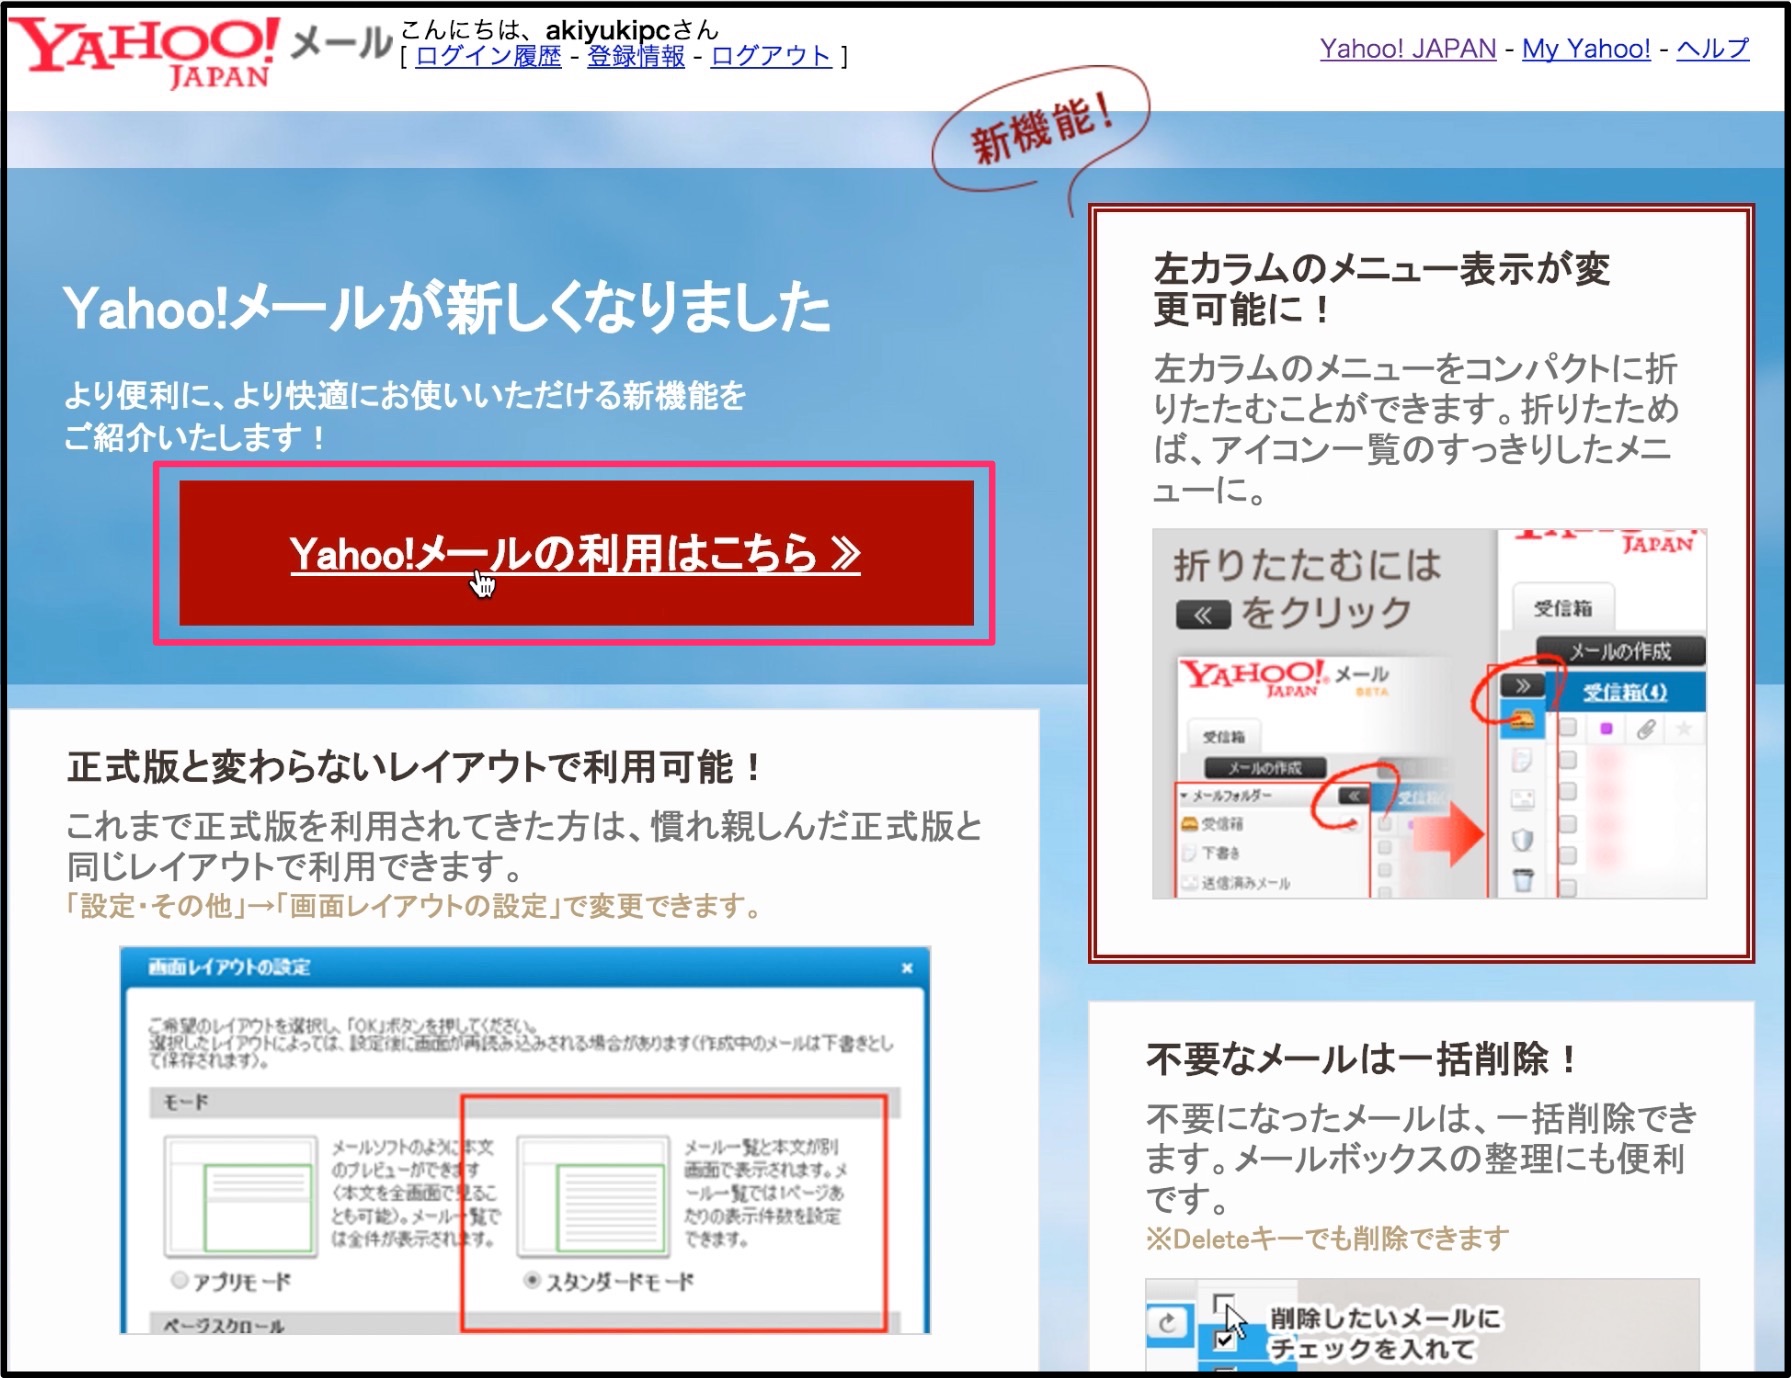Go to Yahoo! JAPAN top-right link
This screenshot has height=1378, width=1792.
coord(1408,48)
